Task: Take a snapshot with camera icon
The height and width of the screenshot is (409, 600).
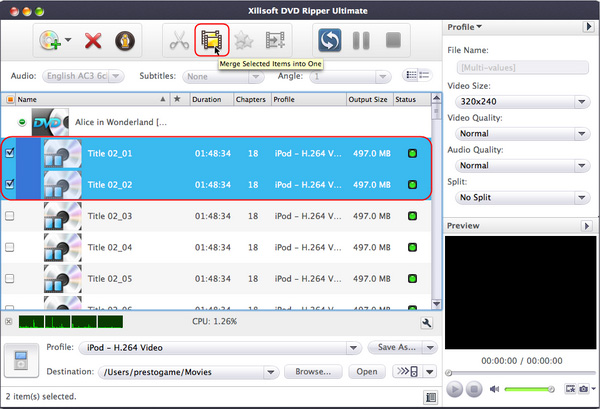Action: 584,389
